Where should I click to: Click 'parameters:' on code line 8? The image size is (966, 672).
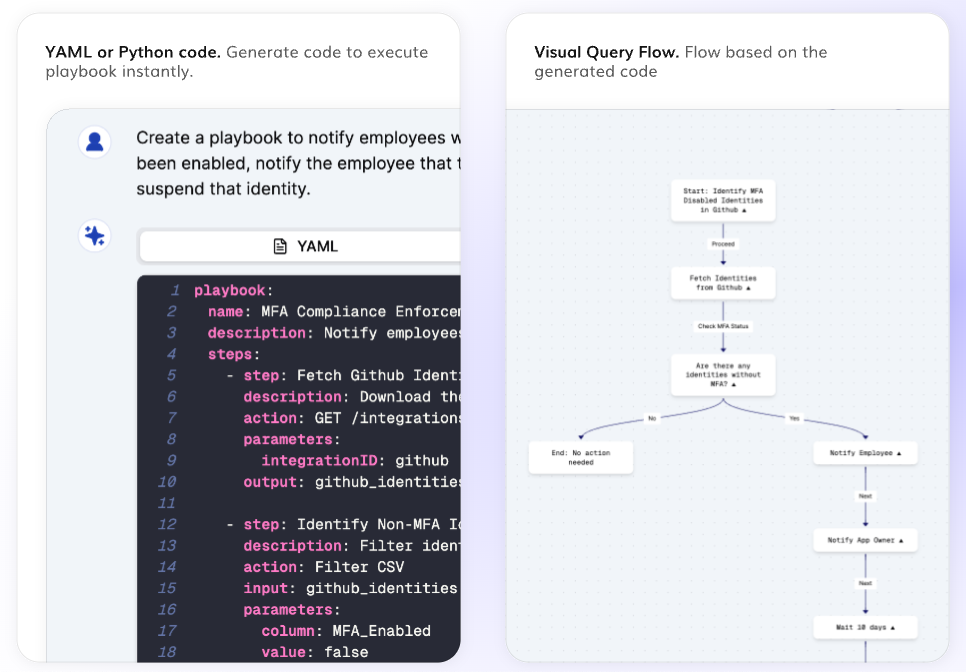(291, 440)
